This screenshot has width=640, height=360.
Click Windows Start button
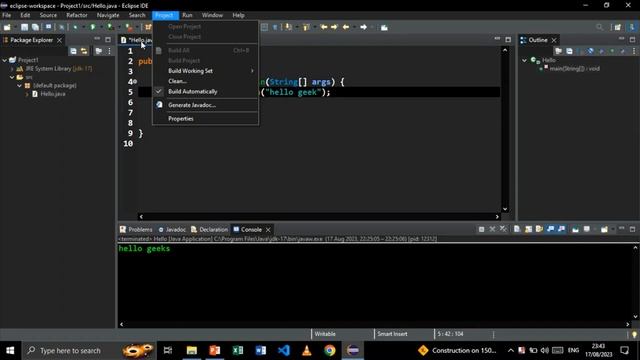pyautogui.click(x=10, y=350)
